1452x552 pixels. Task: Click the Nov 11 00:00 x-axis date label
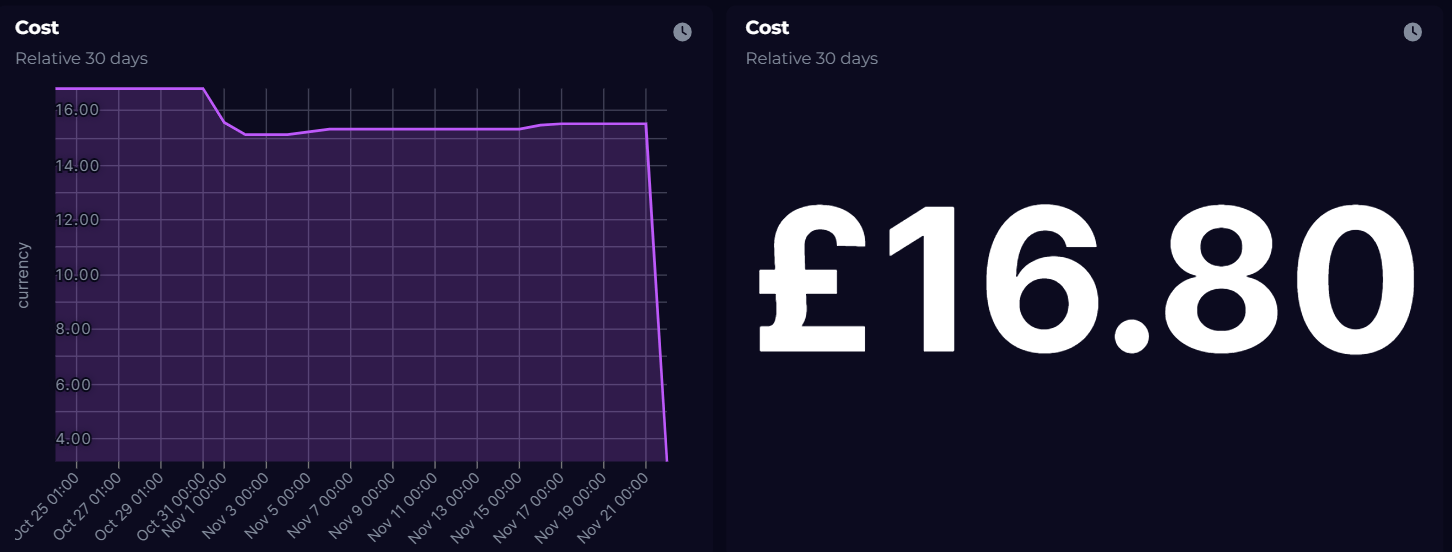[x=405, y=506]
